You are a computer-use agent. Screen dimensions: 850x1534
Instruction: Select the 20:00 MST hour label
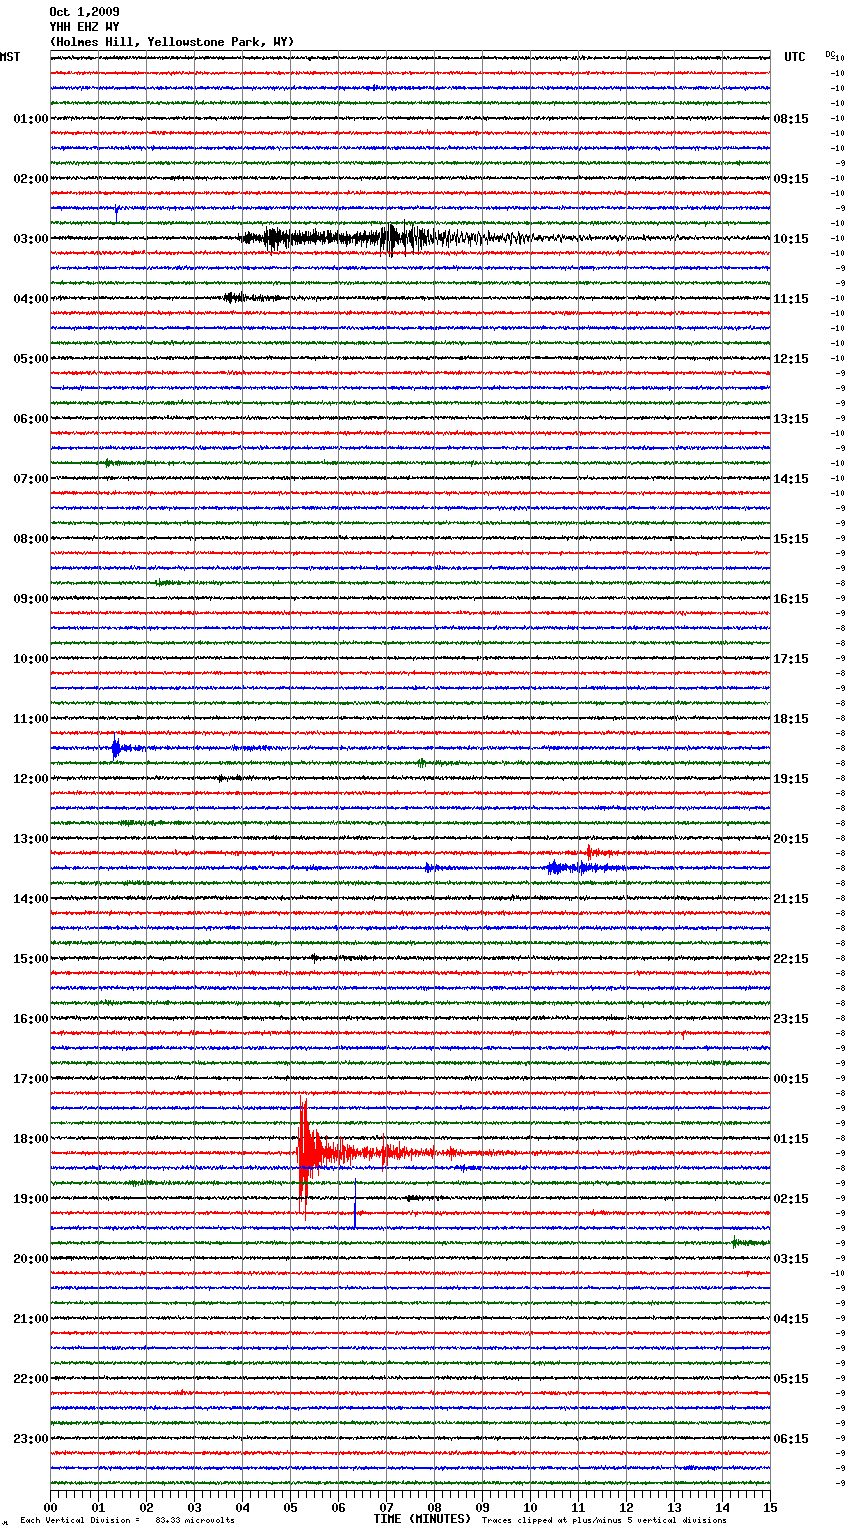coord(31,1259)
